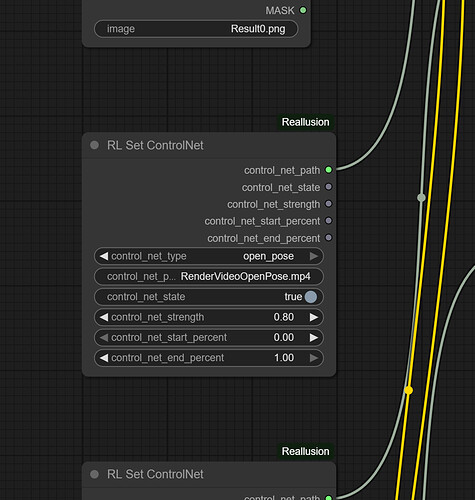475x500 pixels.
Task: Collapse the lower RL Set ControlNet node via its dot
Action: [x=95, y=474]
